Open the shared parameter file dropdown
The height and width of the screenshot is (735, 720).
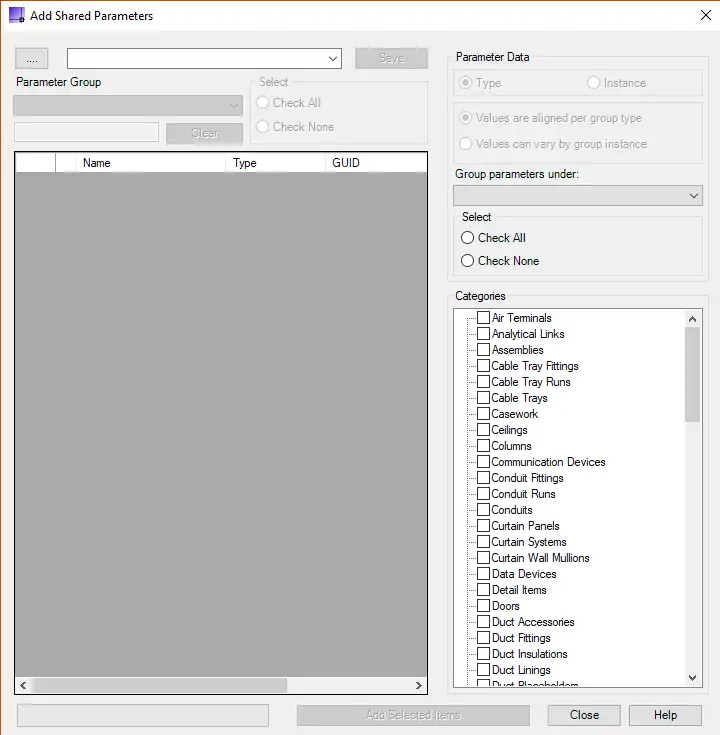coord(333,59)
